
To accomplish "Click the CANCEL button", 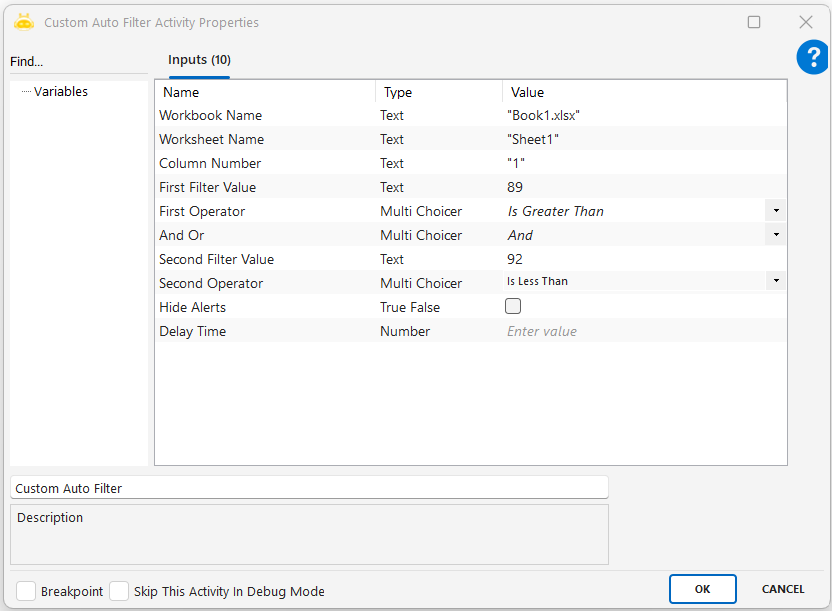I will click(783, 589).
